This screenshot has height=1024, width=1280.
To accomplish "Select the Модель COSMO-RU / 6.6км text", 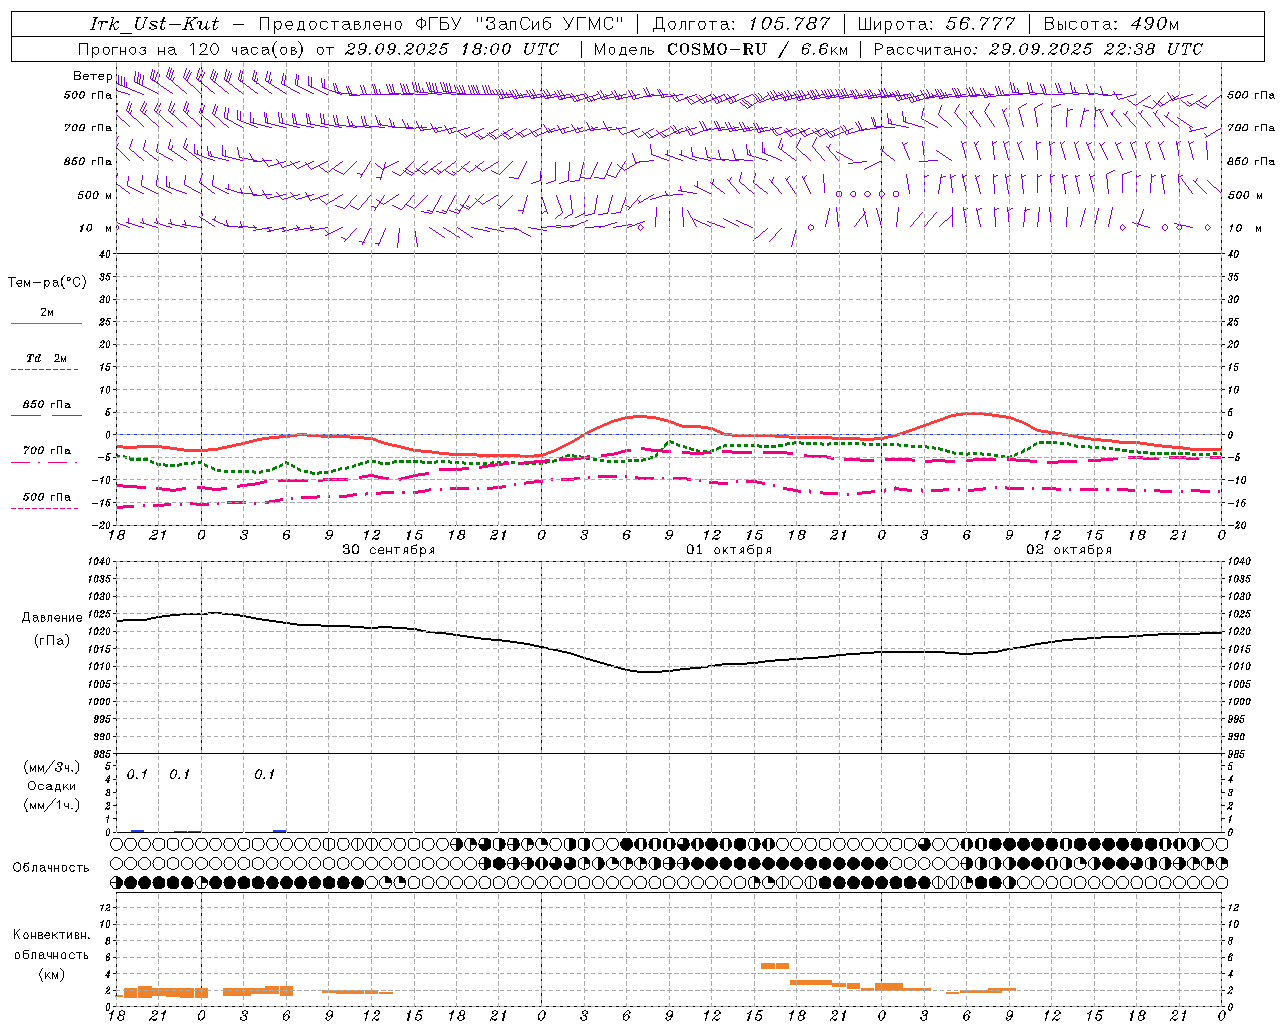I will [x=721, y=49].
